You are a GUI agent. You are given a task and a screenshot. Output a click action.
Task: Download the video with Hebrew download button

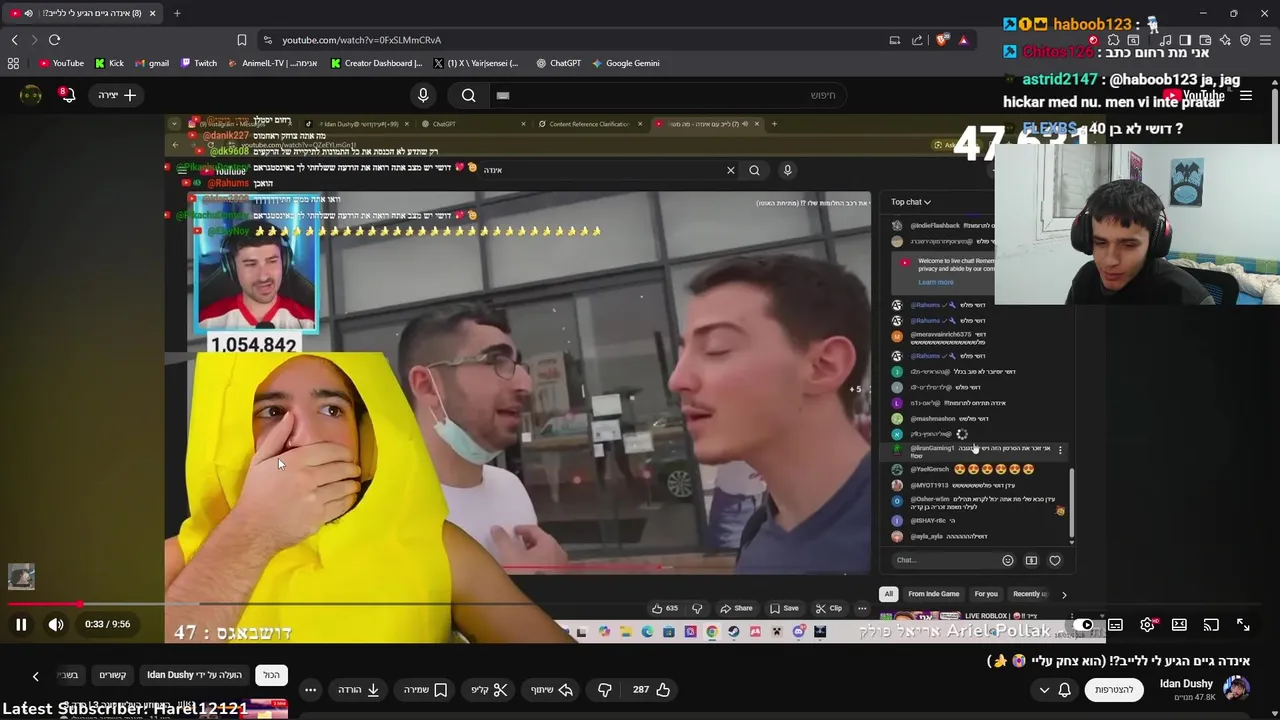358,689
